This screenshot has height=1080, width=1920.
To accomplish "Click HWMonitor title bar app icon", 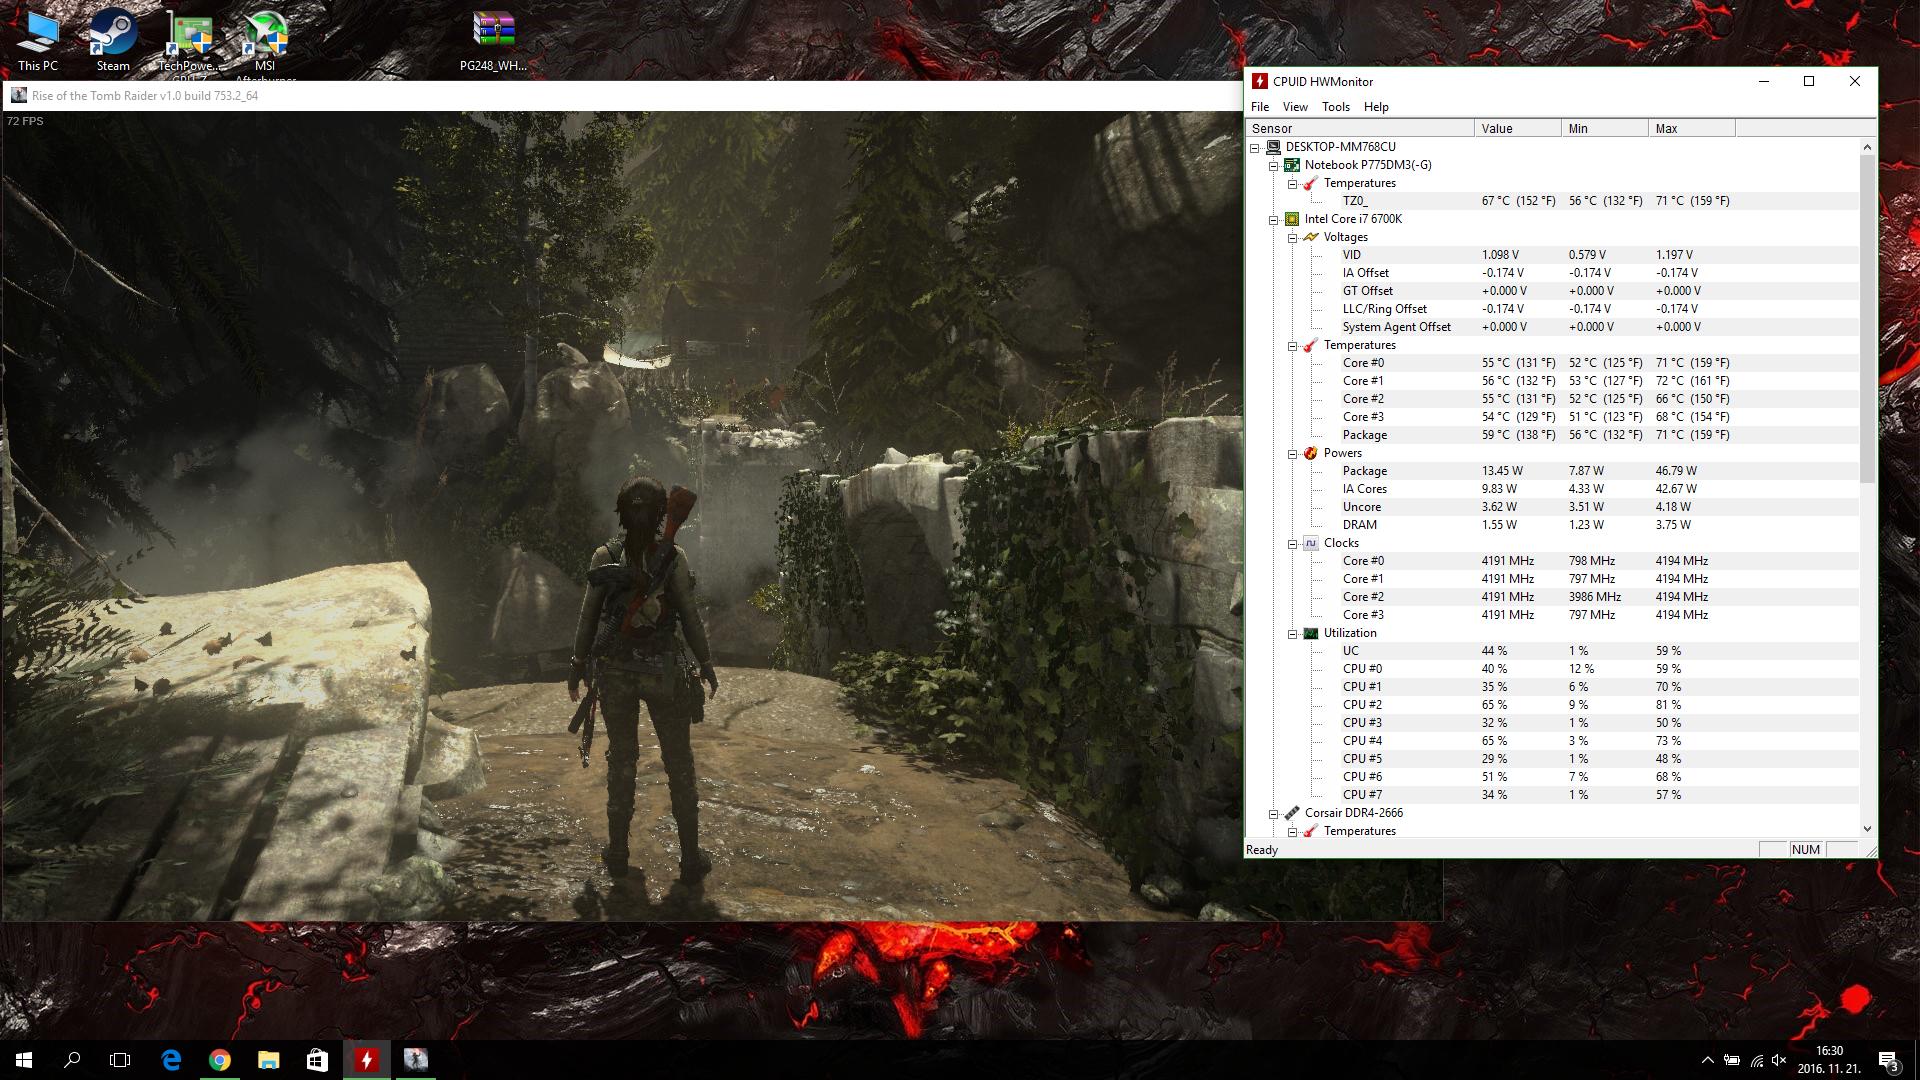I will point(1260,82).
